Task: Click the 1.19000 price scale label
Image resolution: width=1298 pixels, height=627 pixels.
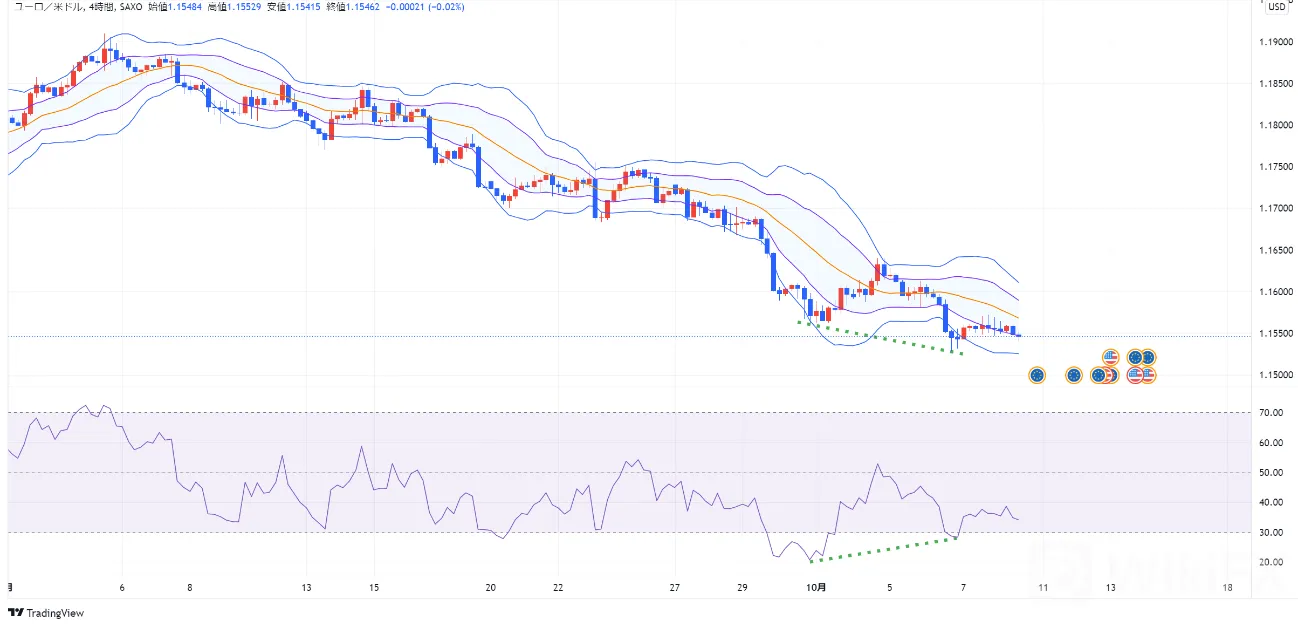Action: tap(1277, 42)
